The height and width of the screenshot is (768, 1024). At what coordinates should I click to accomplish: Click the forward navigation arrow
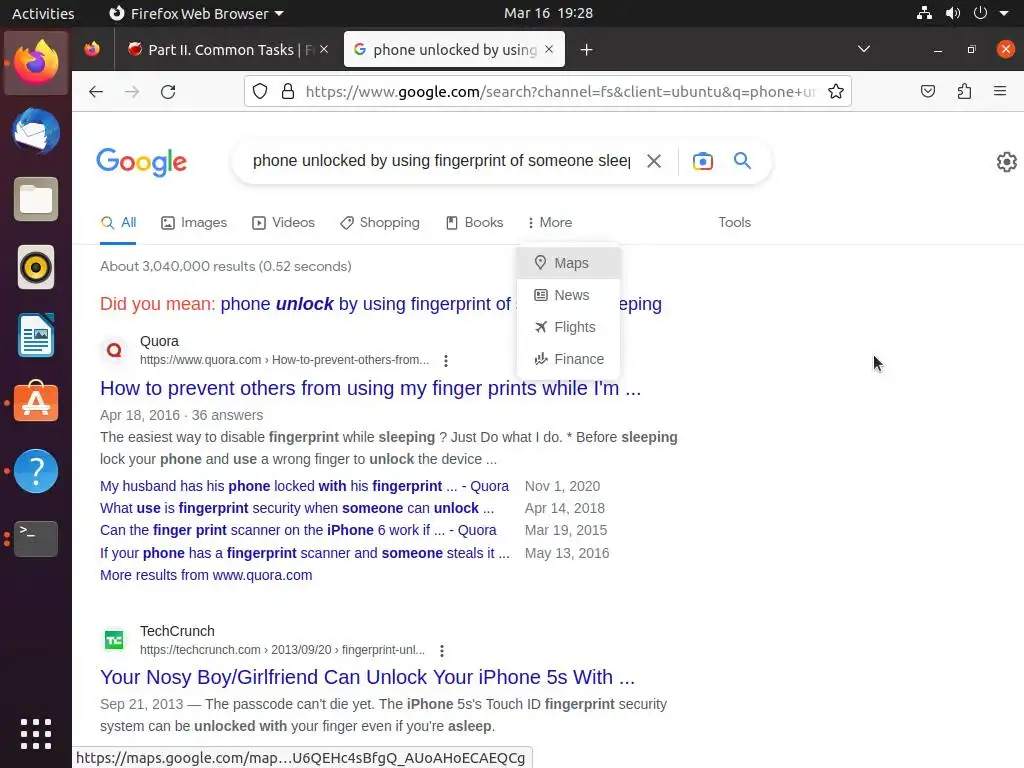tap(132, 91)
